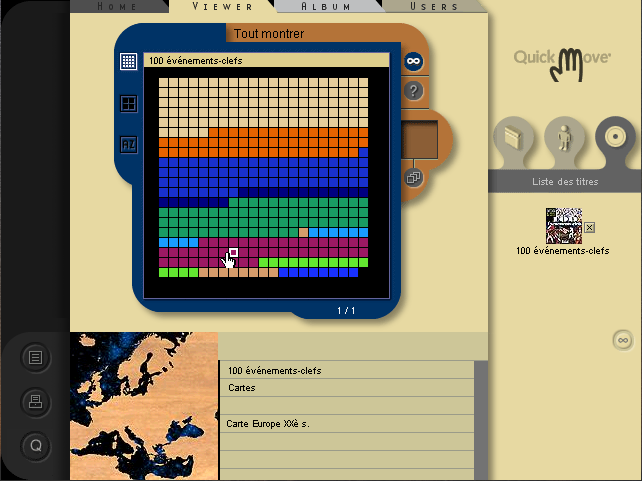Click the brown color square in viewer
Image resolution: width=642 pixels, height=481 pixels.
pyautogui.click(x=418, y=140)
